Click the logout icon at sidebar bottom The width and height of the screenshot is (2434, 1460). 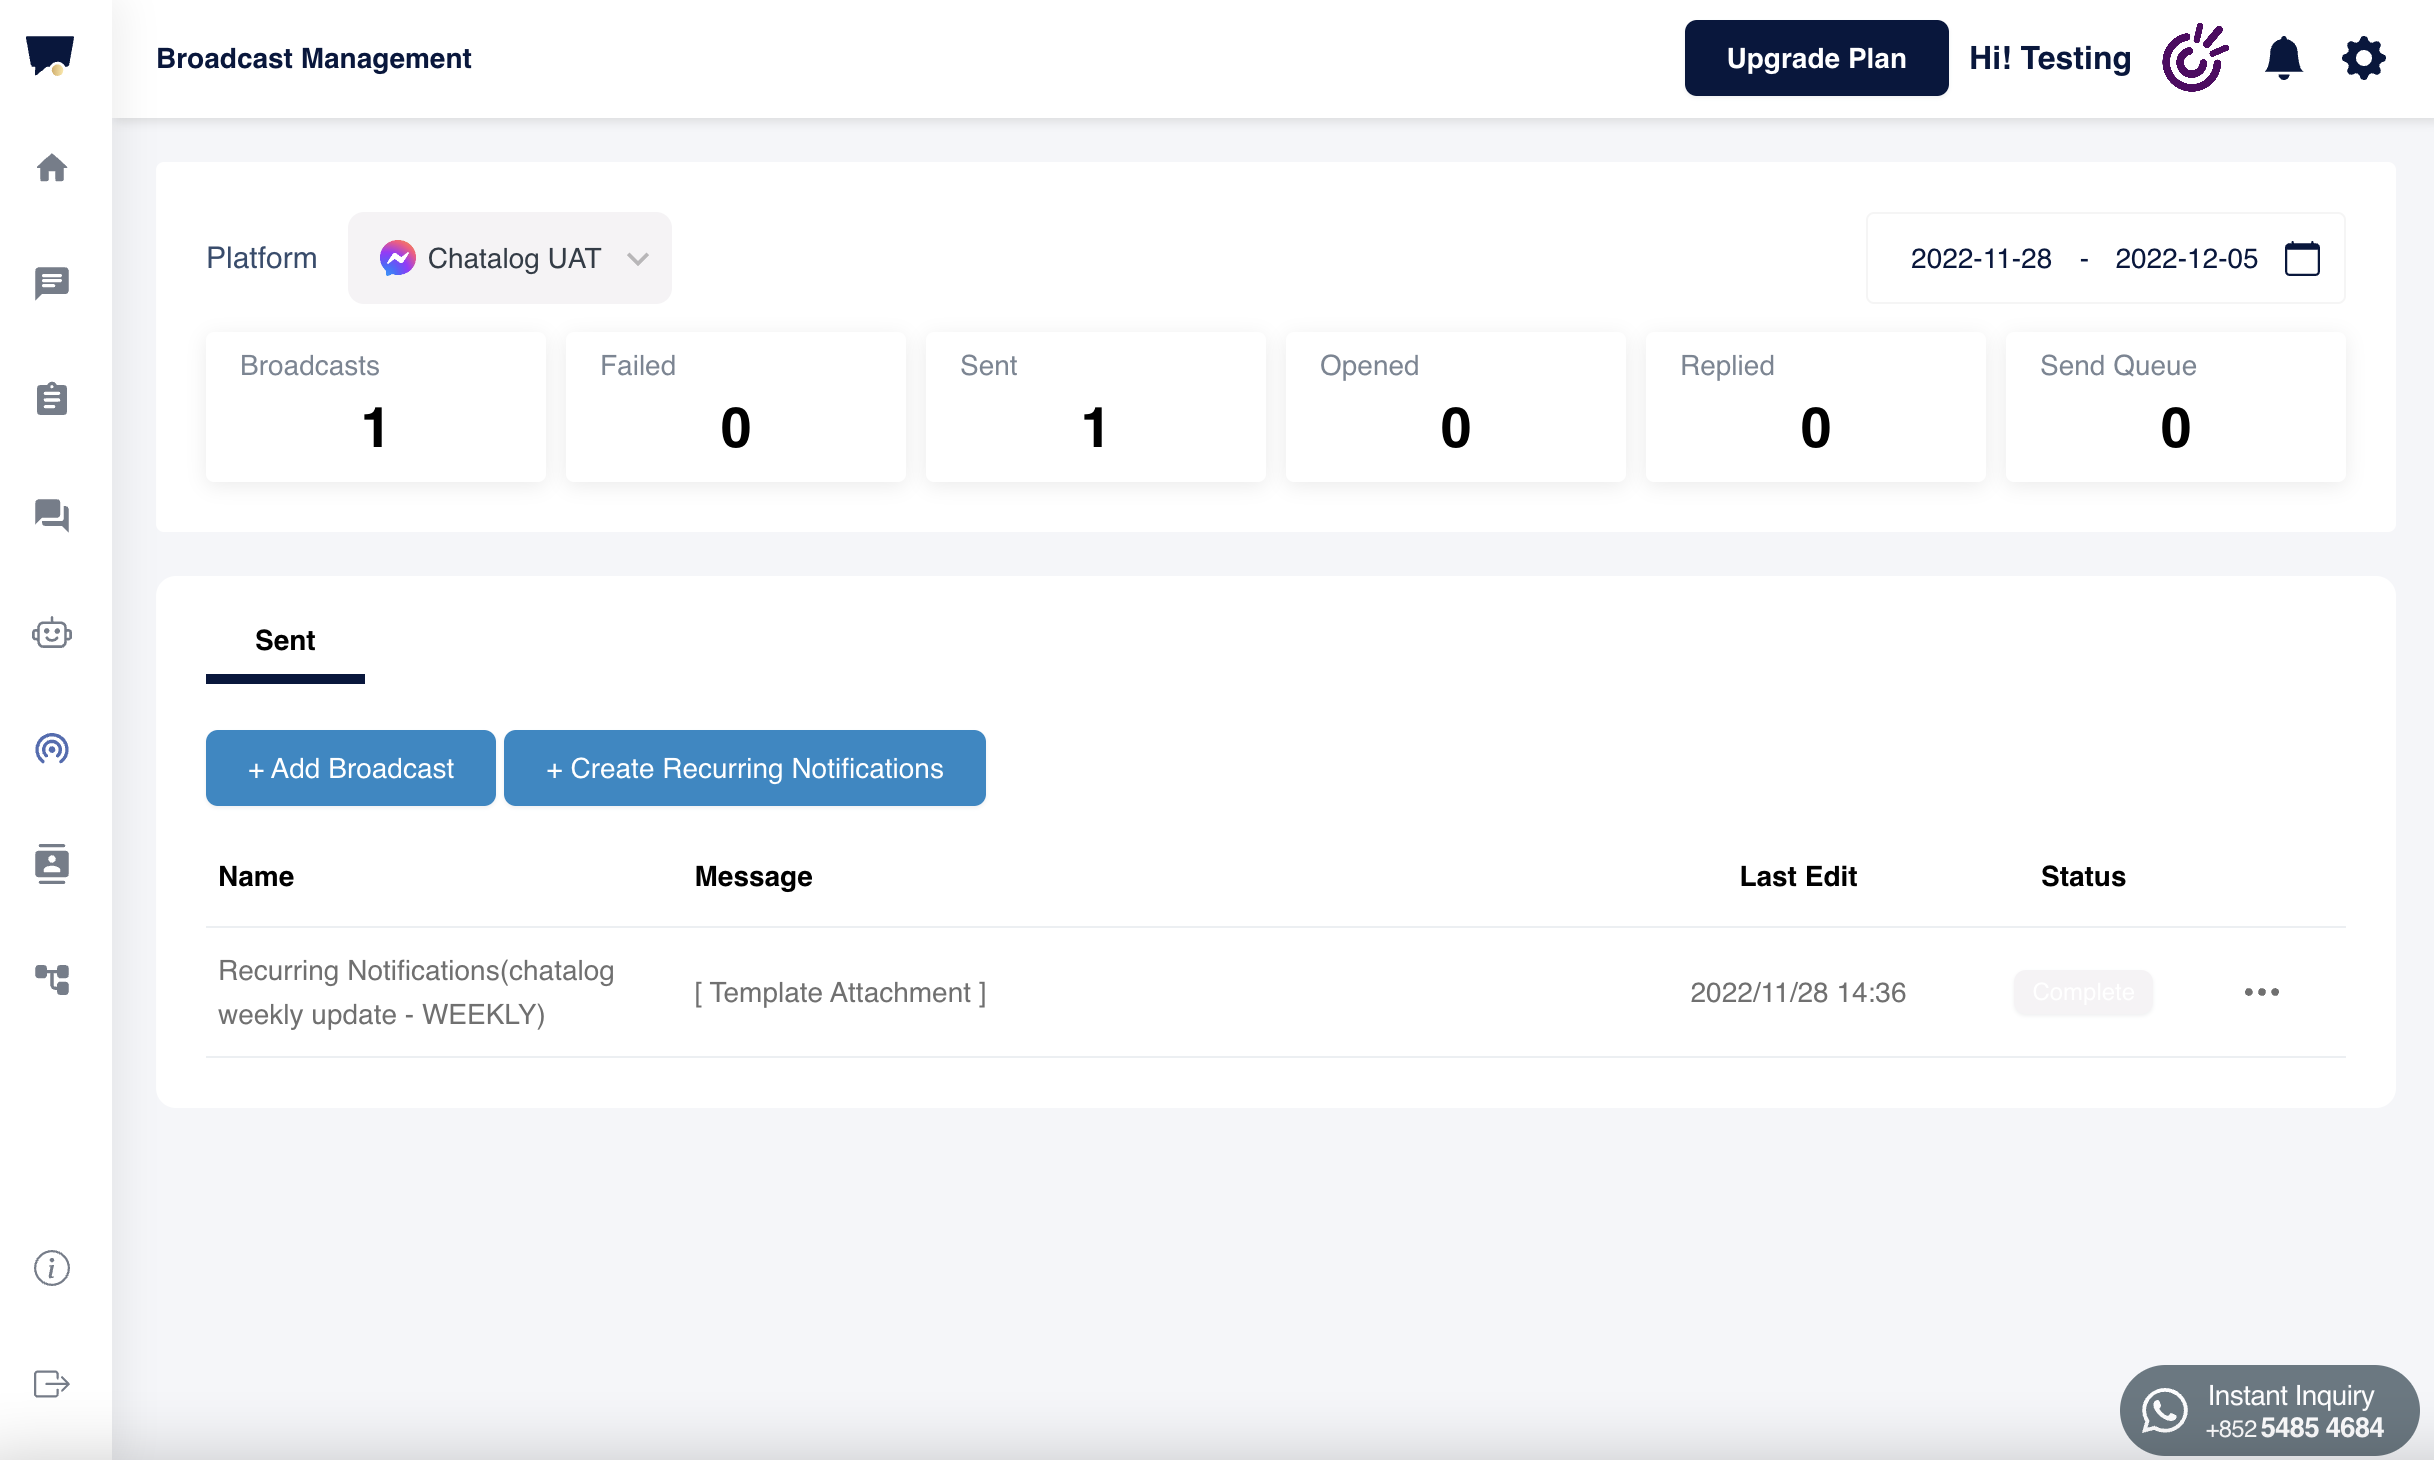52,1384
